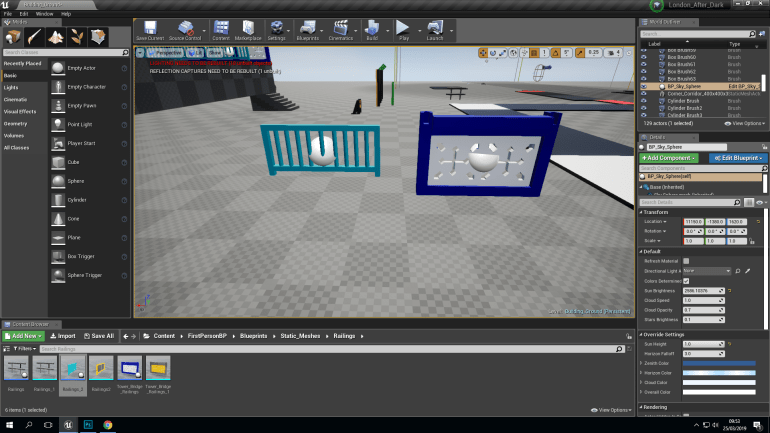The width and height of the screenshot is (770, 433).
Task: Hide BP_Sky_Sphere using its eye icon
Action: (643, 86)
